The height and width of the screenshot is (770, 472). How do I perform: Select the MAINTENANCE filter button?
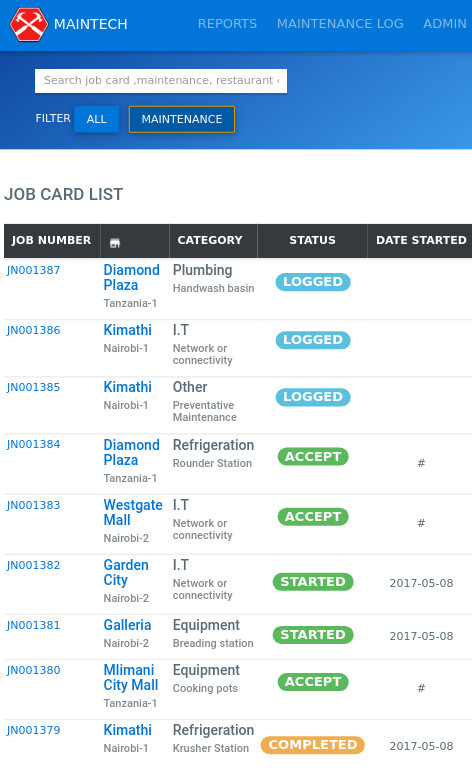(182, 119)
